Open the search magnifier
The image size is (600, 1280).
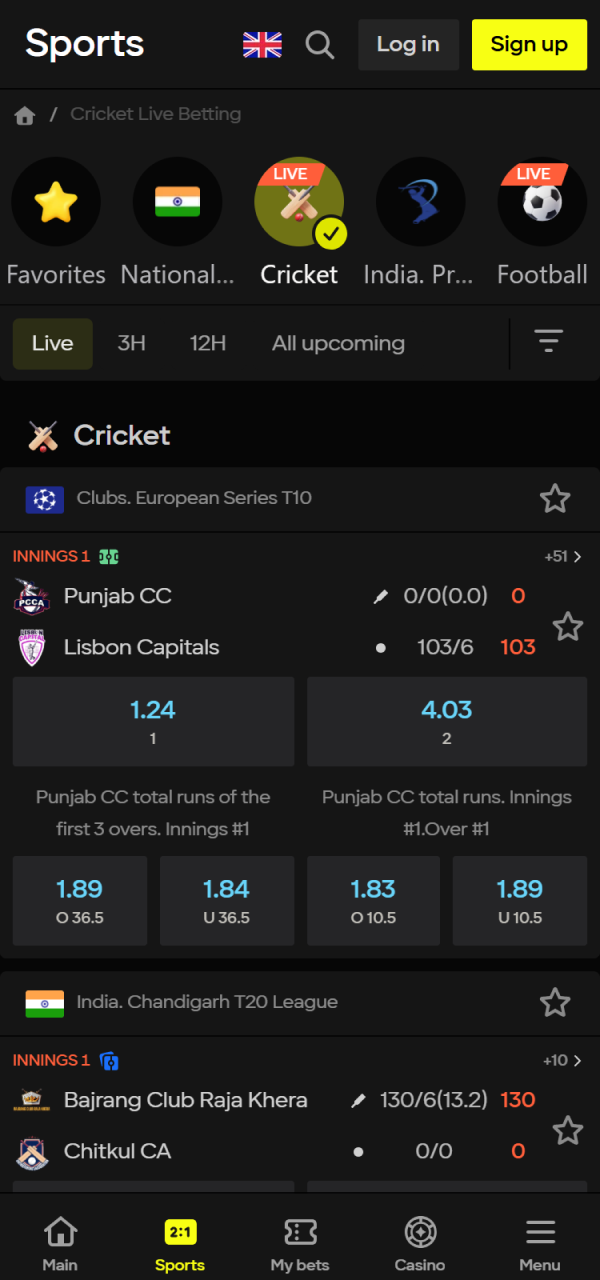320,45
